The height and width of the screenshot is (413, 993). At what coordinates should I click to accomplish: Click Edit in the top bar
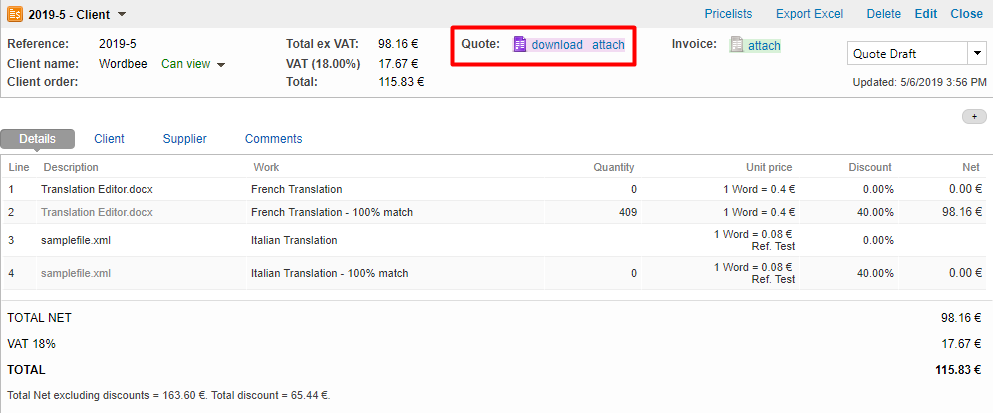[x=925, y=14]
